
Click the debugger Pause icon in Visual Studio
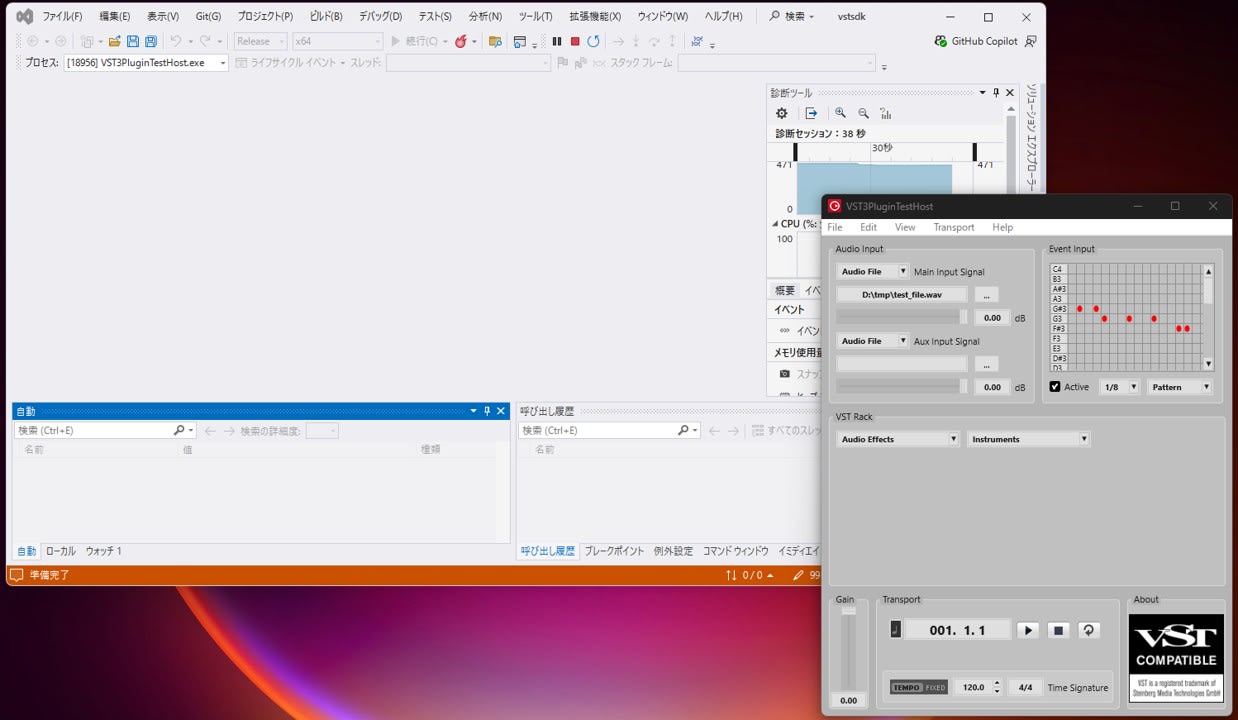pyautogui.click(x=556, y=41)
